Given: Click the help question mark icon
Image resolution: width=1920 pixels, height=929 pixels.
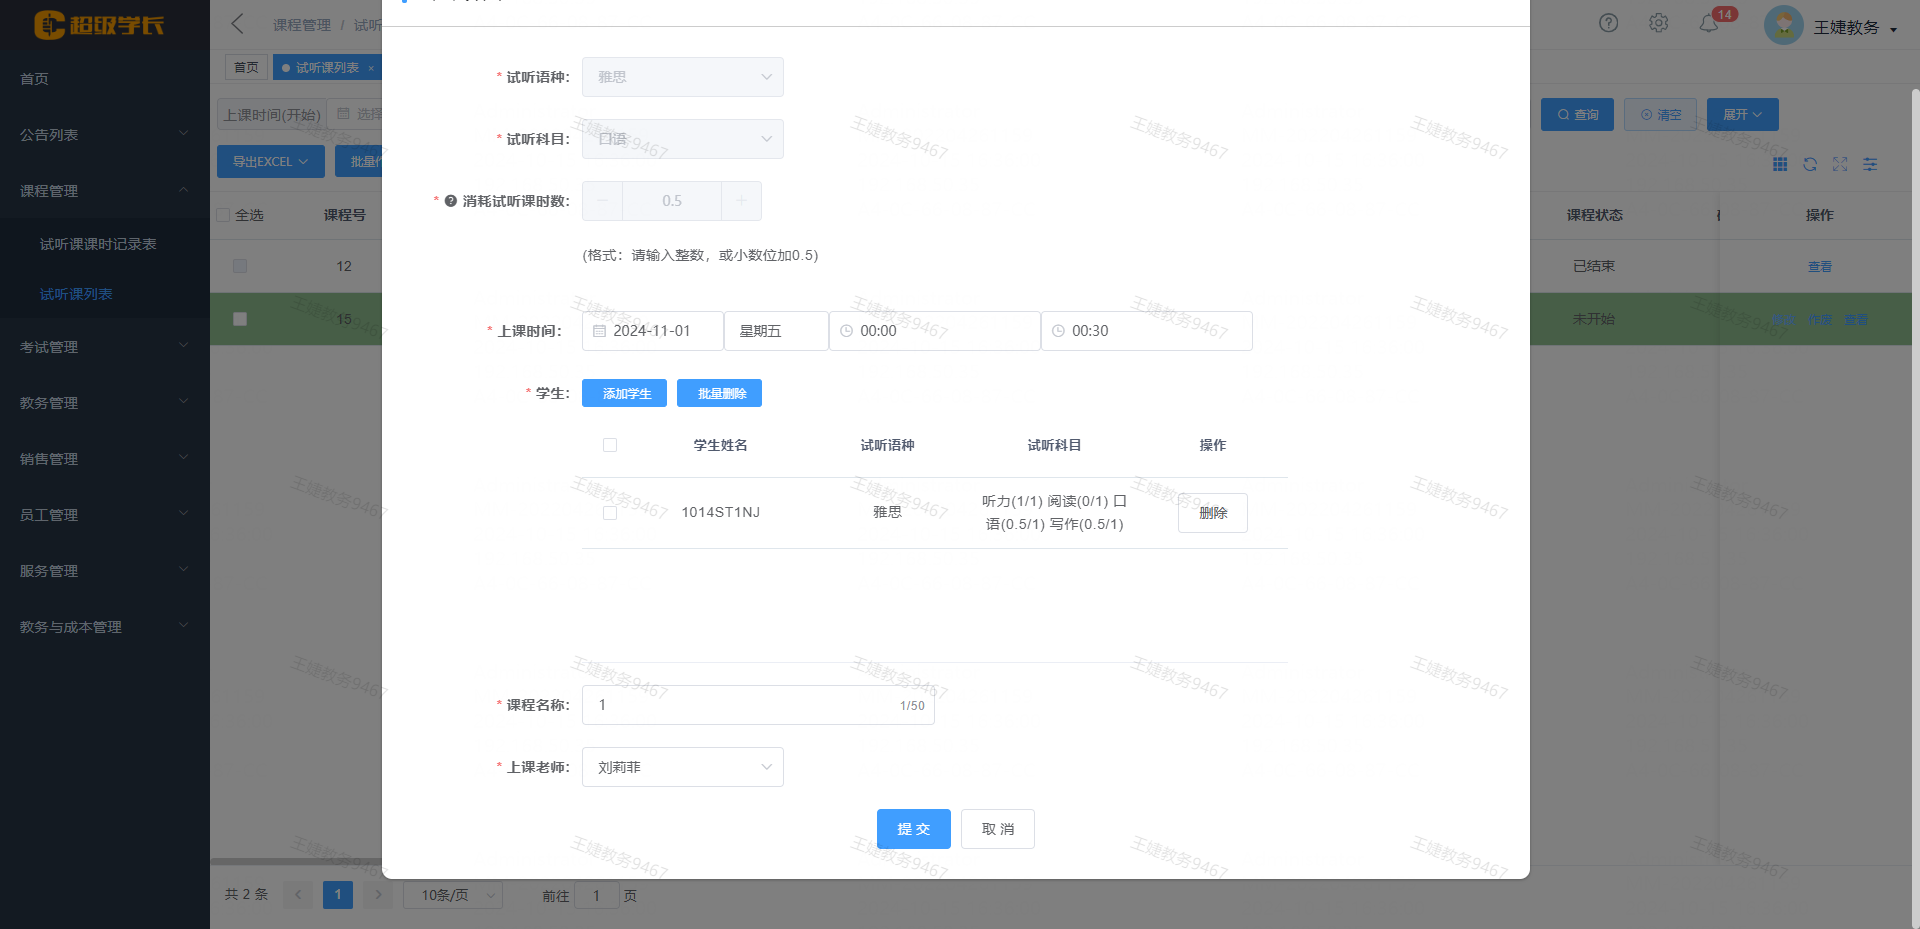Looking at the screenshot, I should 1608,23.
